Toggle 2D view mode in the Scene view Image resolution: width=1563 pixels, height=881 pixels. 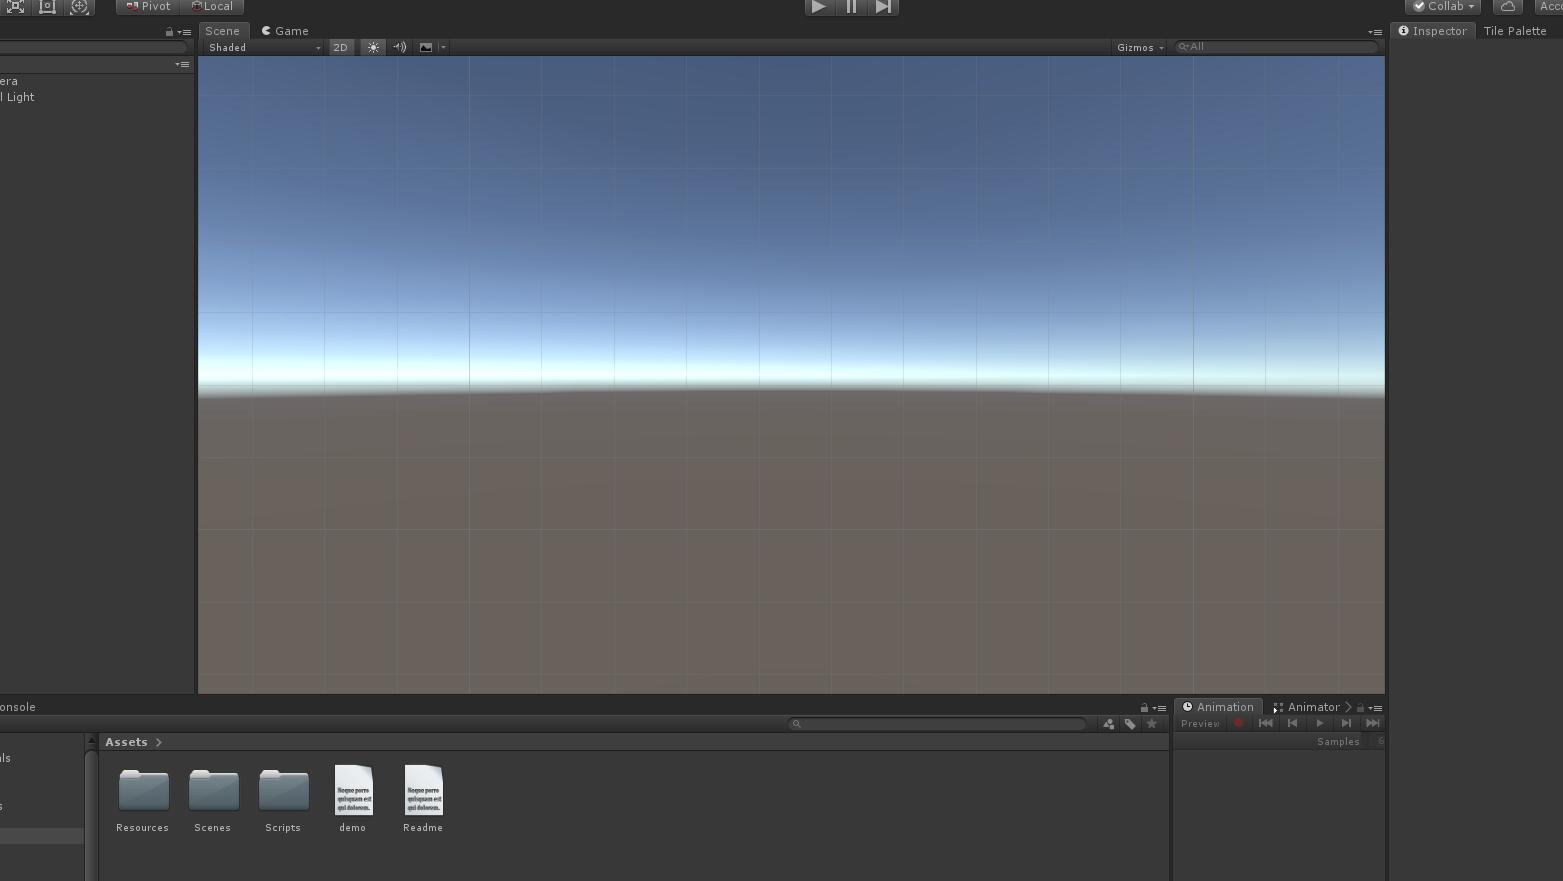click(x=341, y=47)
